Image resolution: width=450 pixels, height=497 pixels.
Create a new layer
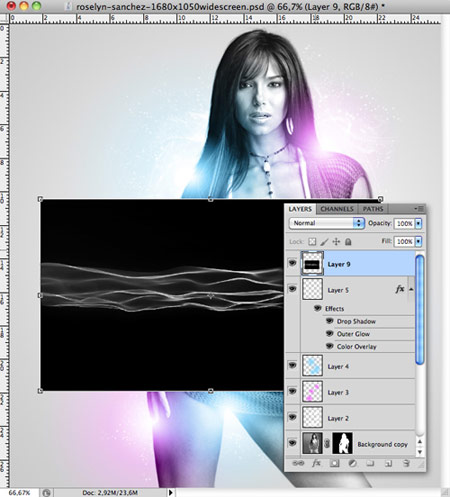388,463
